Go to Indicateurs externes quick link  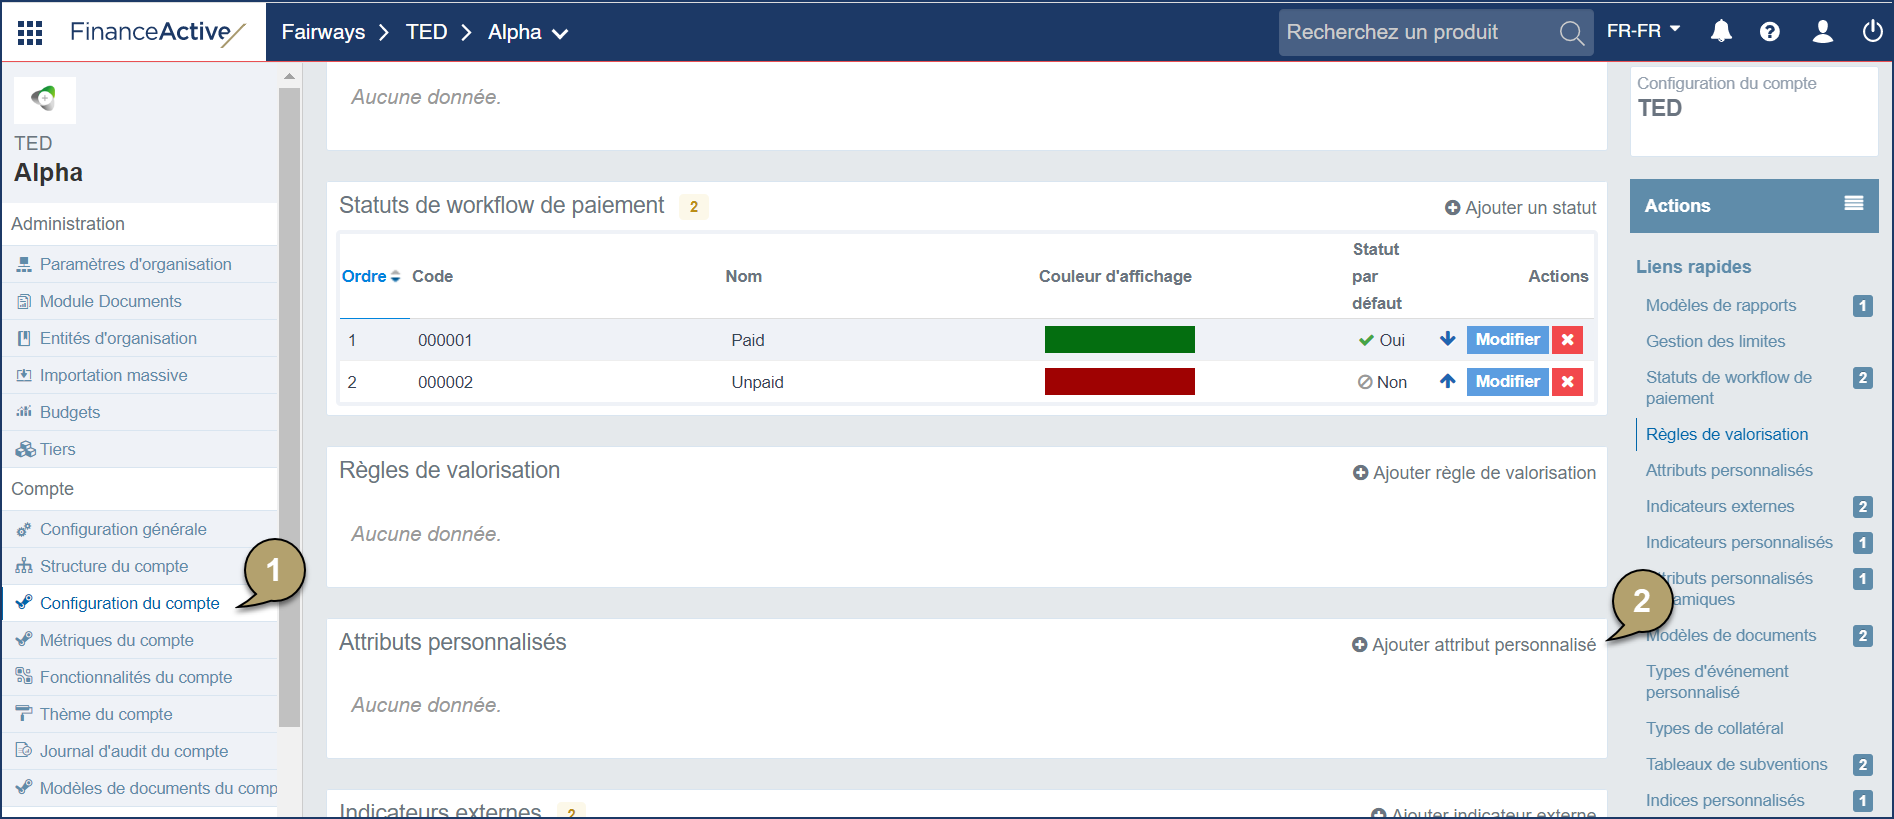[x=1719, y=506]
